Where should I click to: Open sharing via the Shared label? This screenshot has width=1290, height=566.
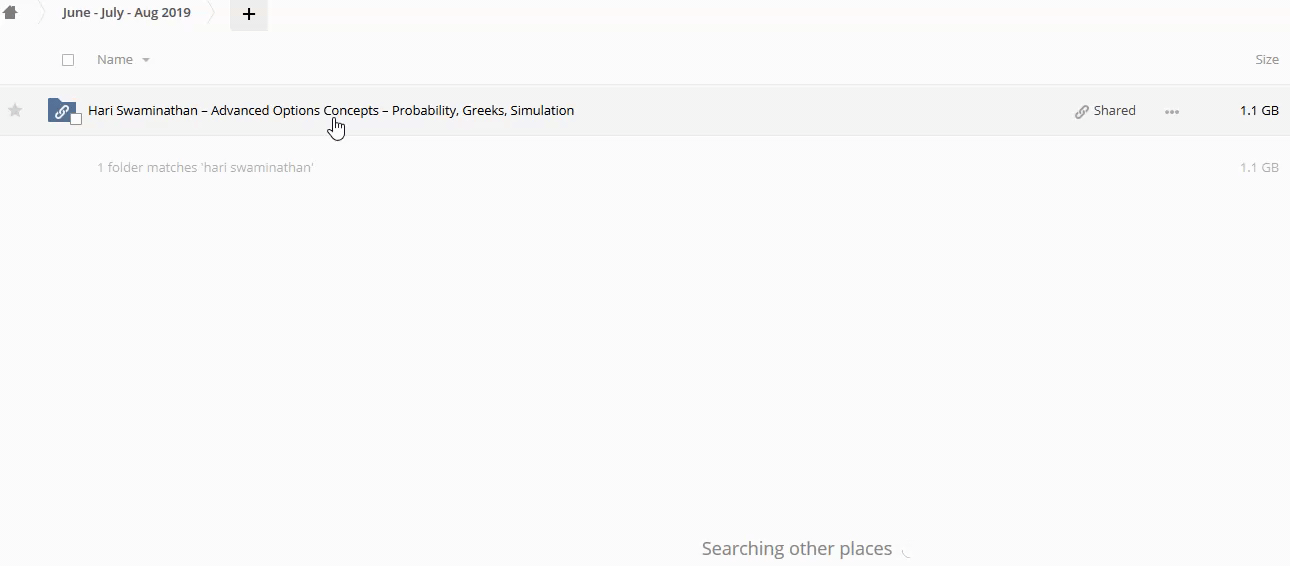click(x=1115, y=111)
